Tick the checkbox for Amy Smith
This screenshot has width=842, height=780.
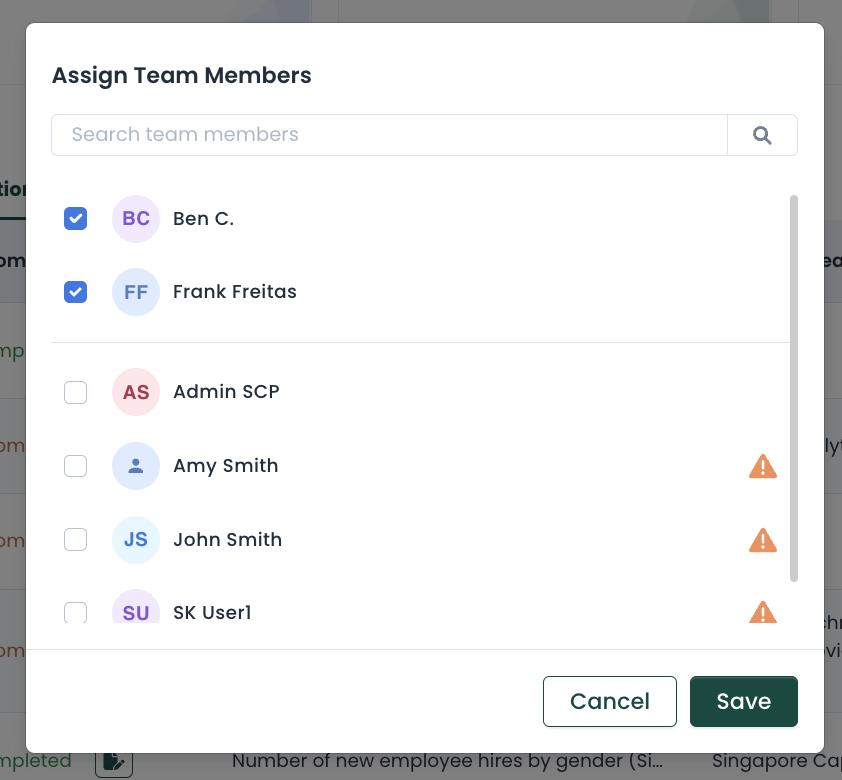[75, 466]
